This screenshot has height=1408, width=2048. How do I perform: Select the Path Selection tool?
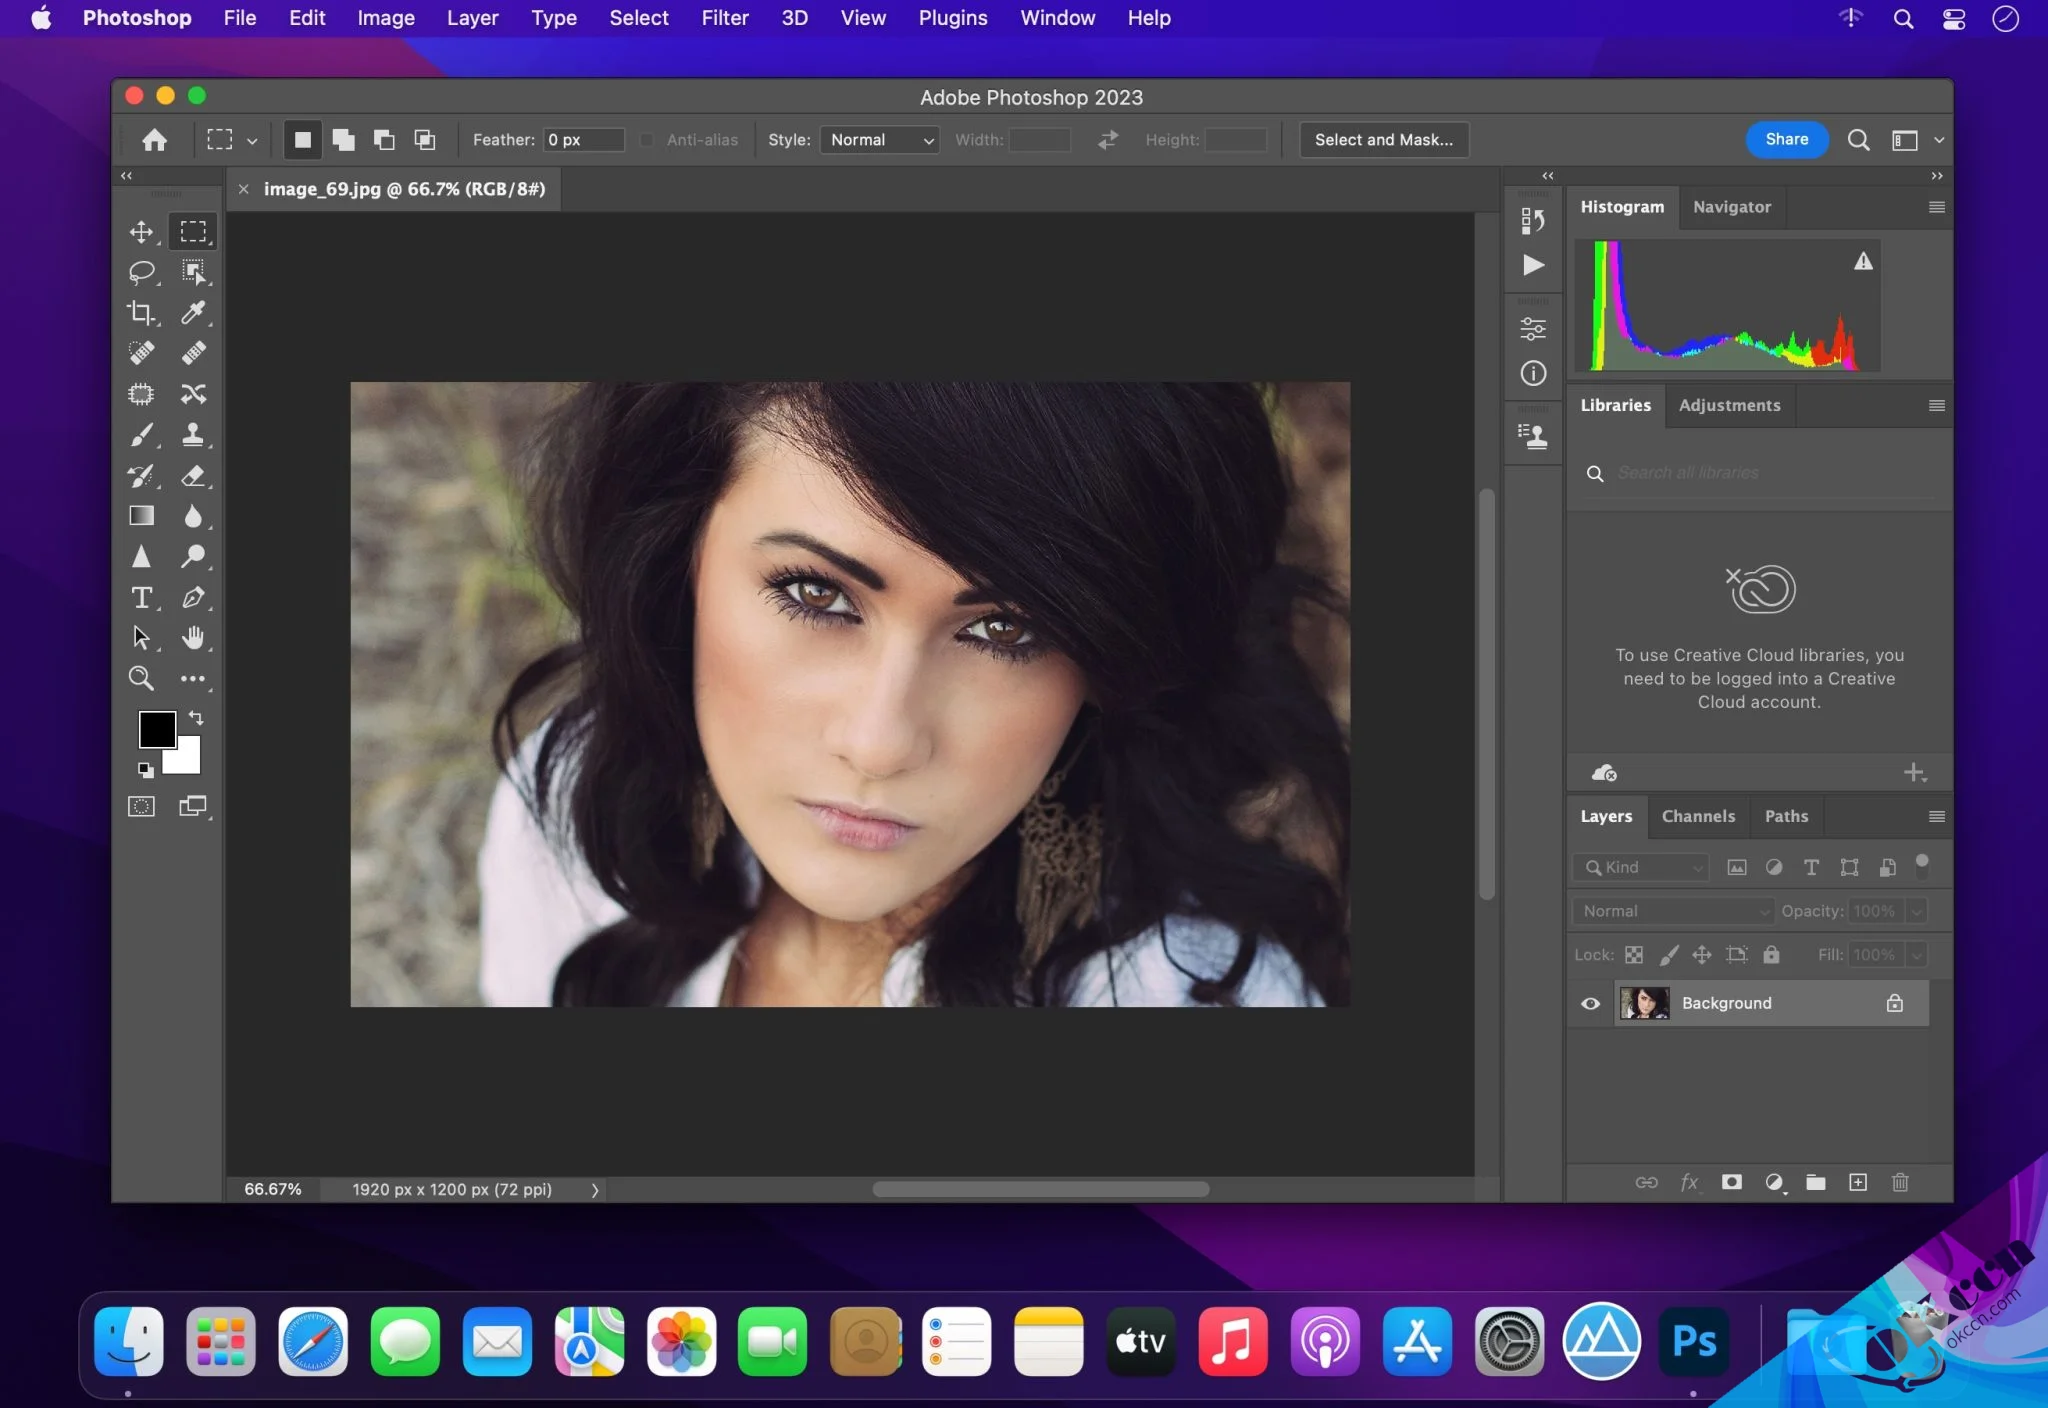coord(141,638)
